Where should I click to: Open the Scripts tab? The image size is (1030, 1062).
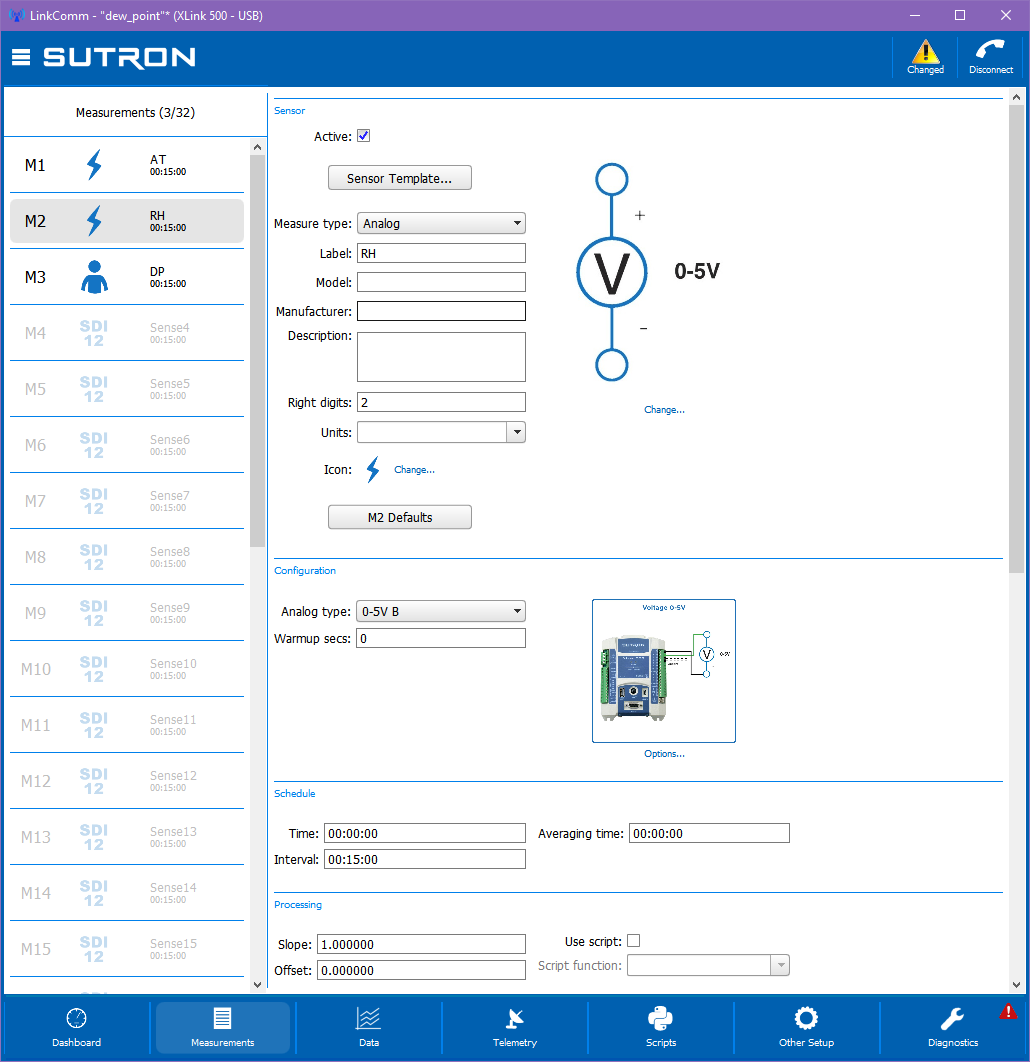tap(661, 1028)
